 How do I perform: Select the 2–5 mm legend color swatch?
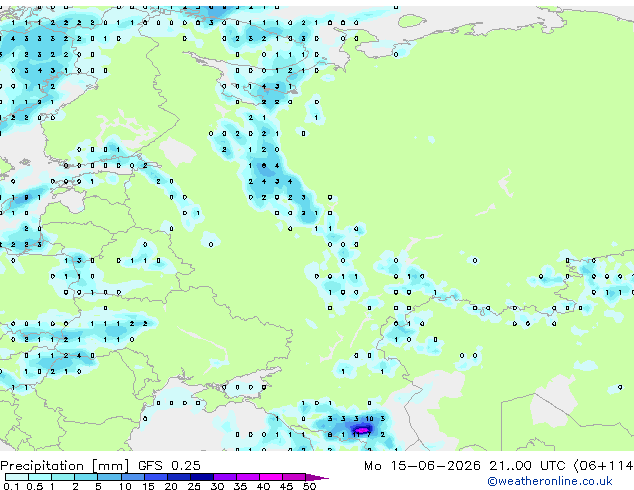(x=86, y=477)
